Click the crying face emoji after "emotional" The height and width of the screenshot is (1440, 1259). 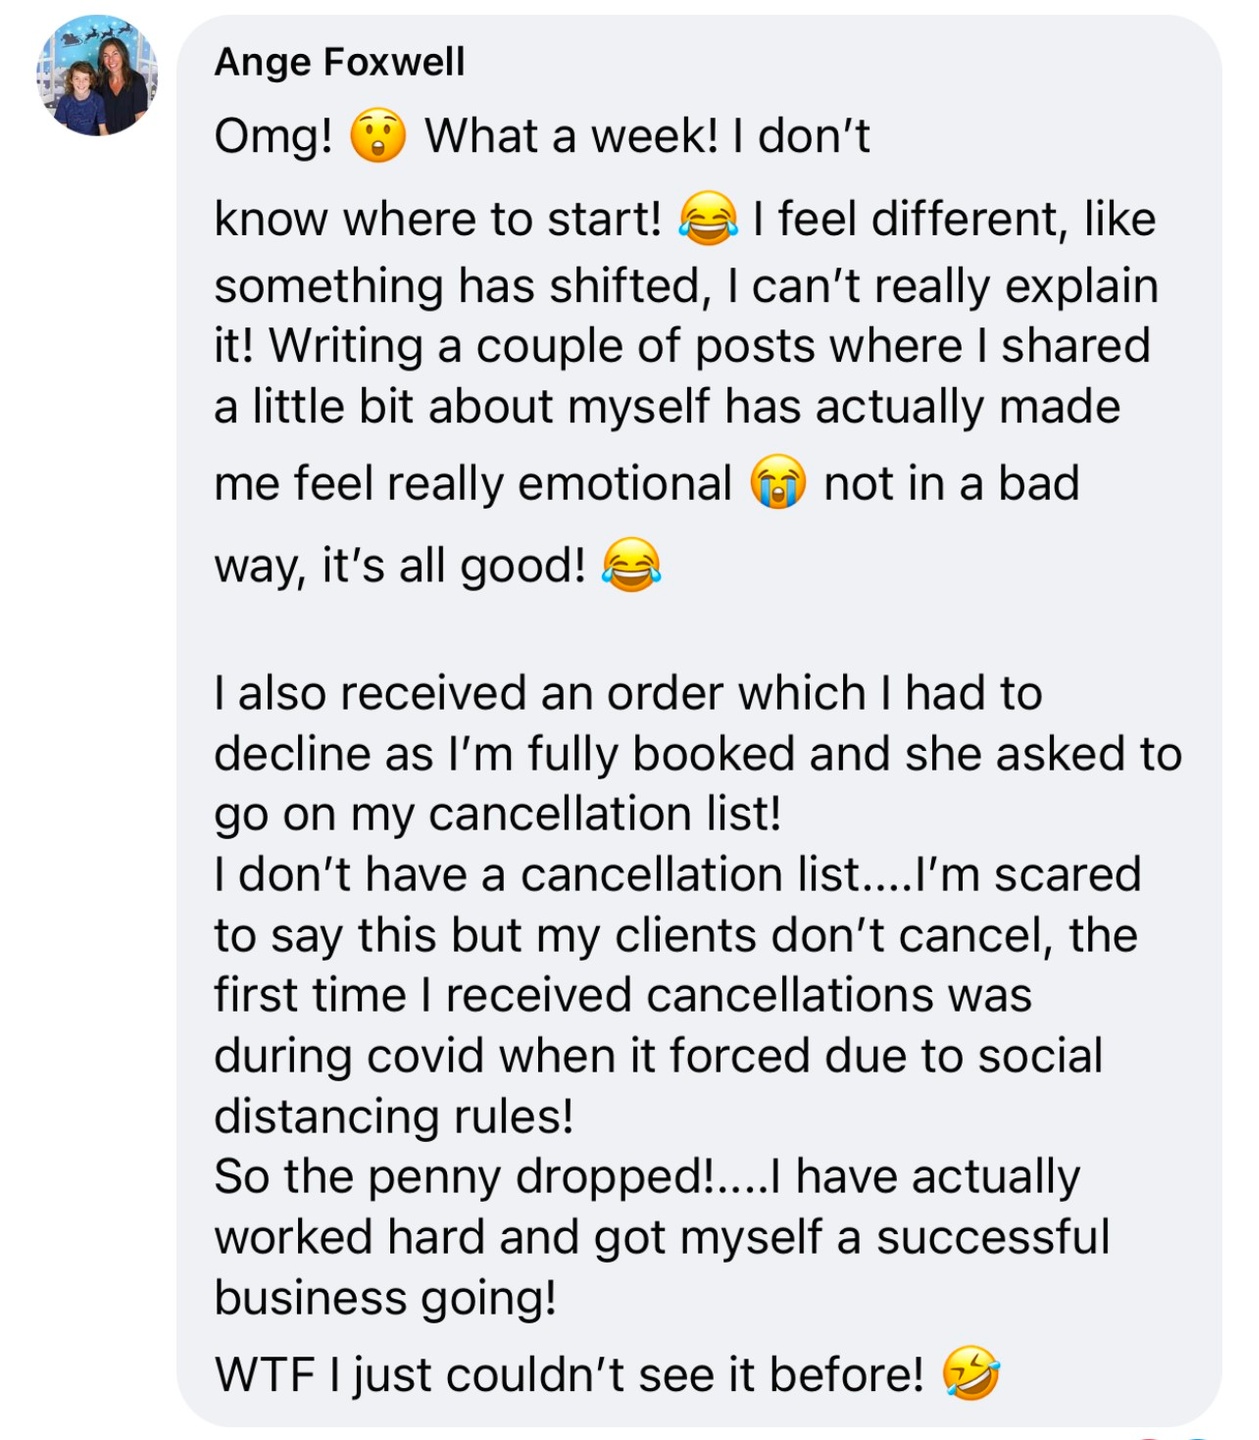pyautogui.click(x=778, y=483)
